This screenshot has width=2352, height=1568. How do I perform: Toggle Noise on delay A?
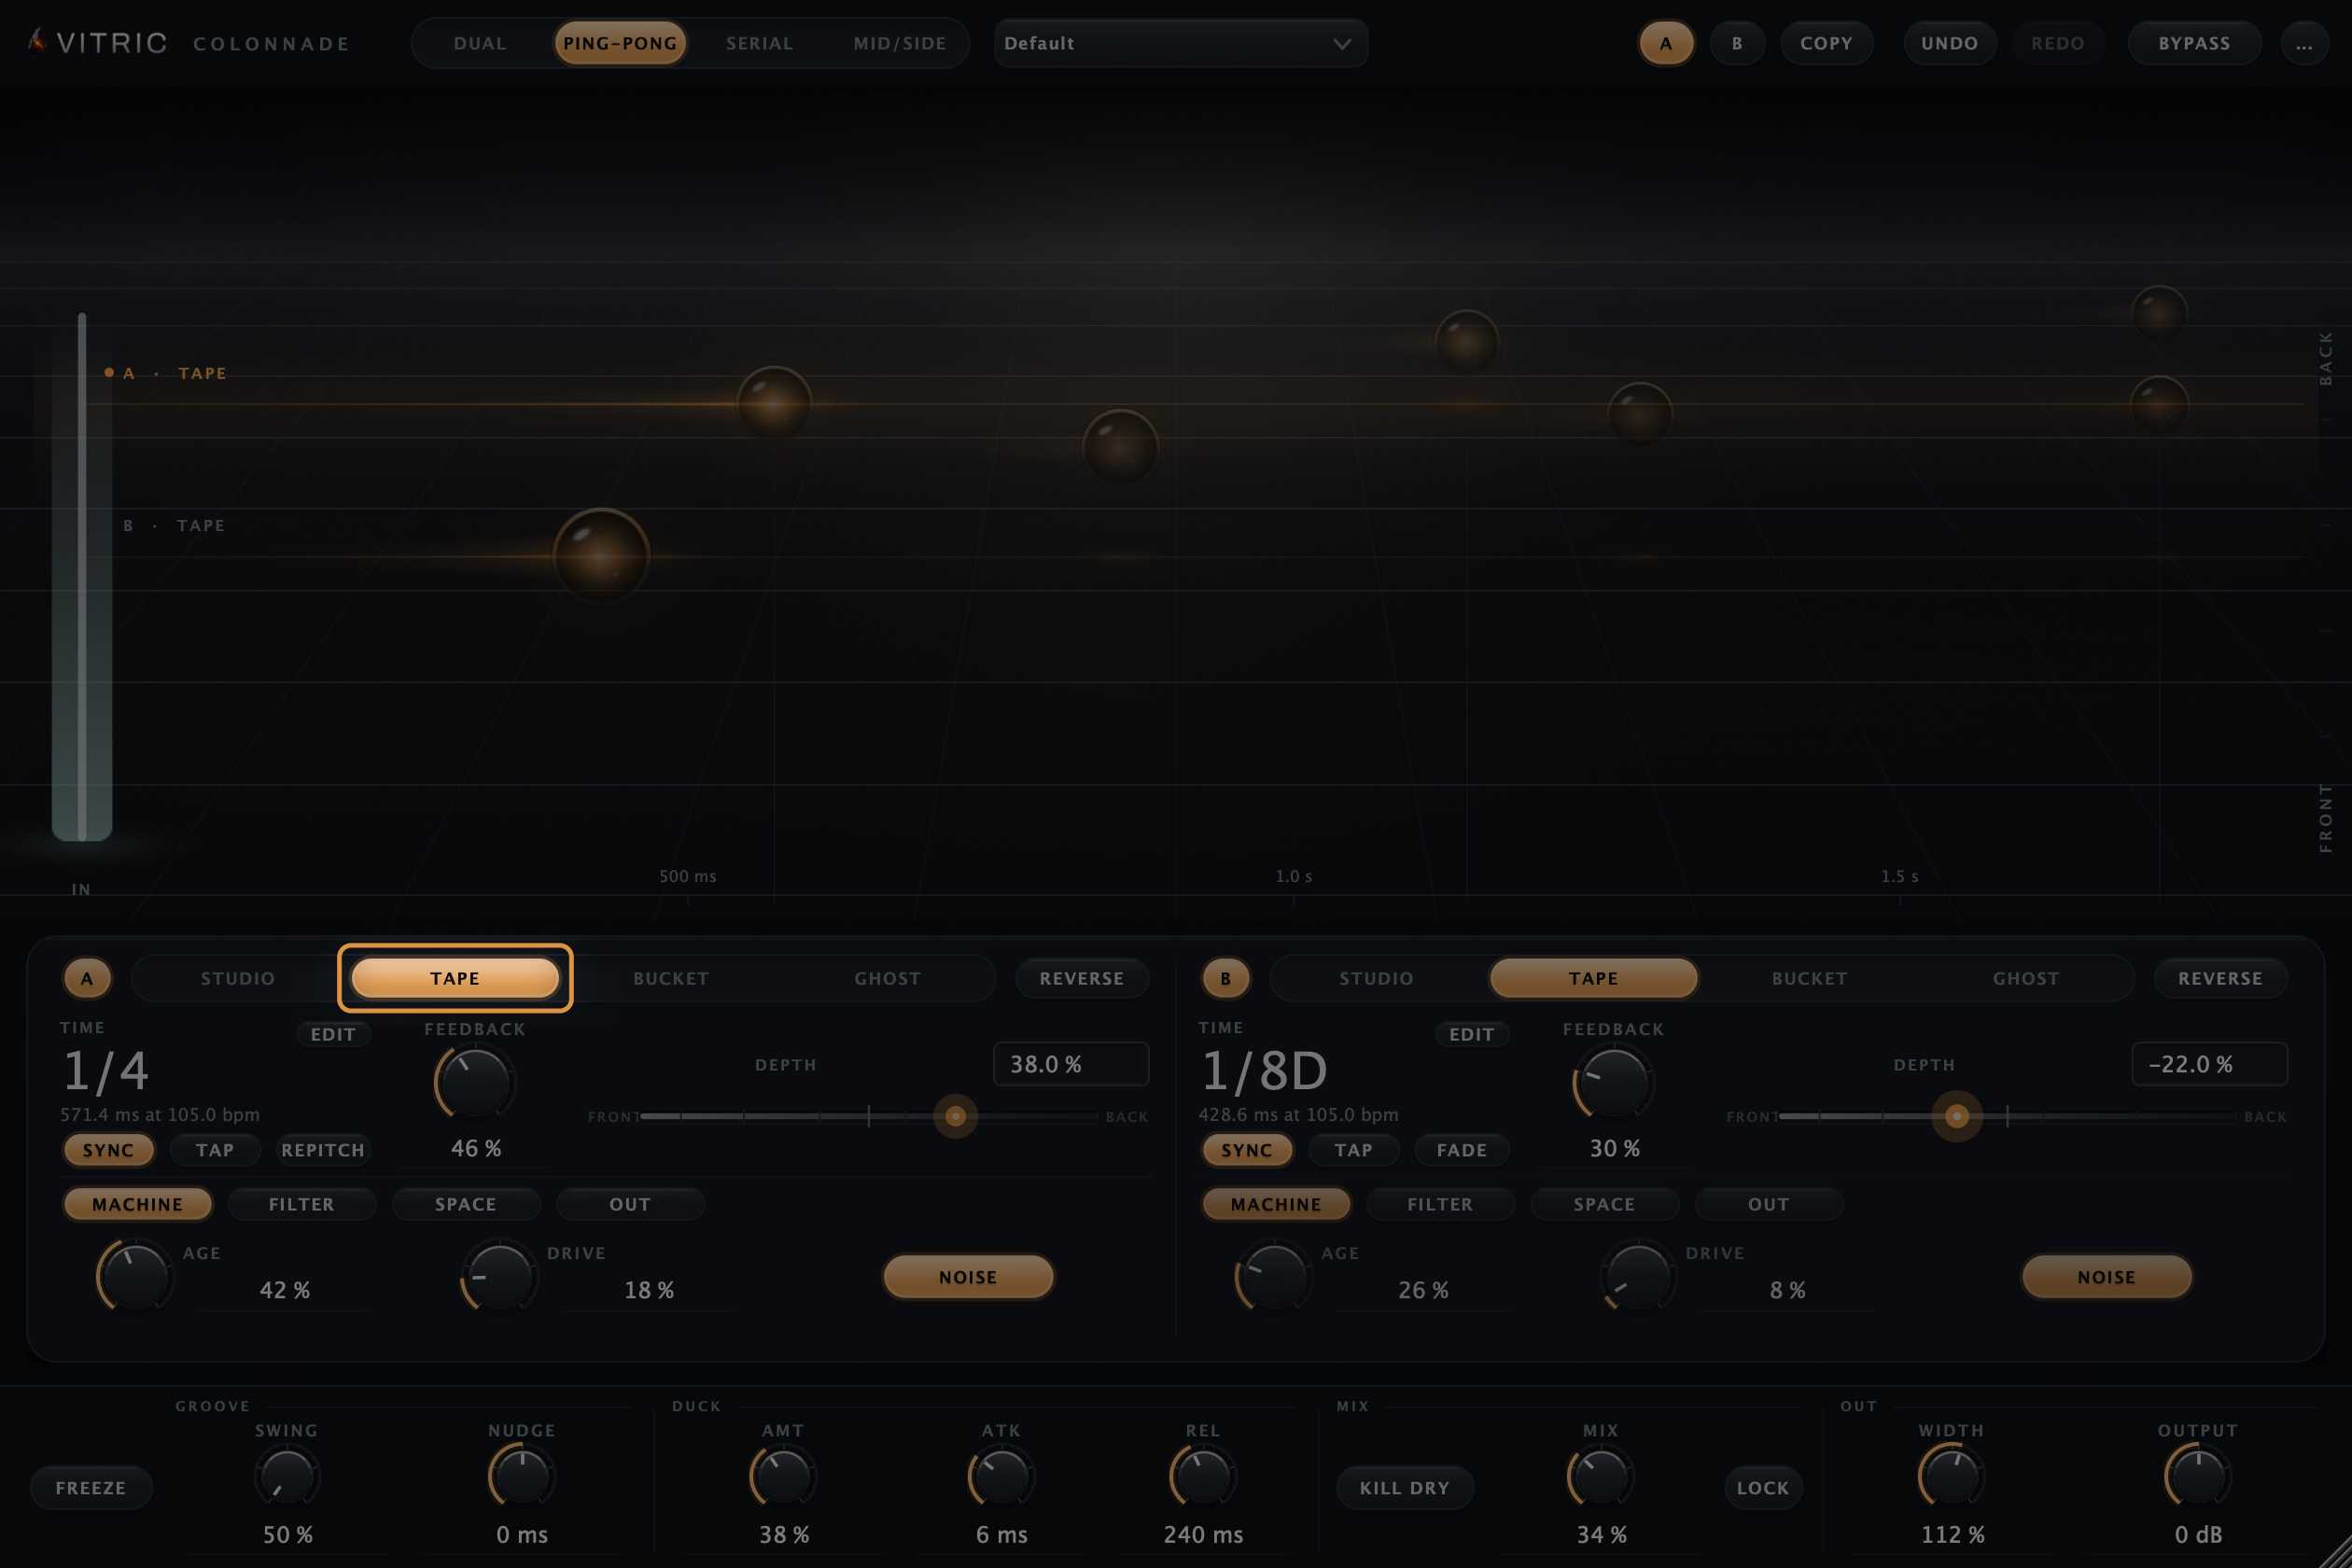pyautogui.click(x=968, y=1277)
